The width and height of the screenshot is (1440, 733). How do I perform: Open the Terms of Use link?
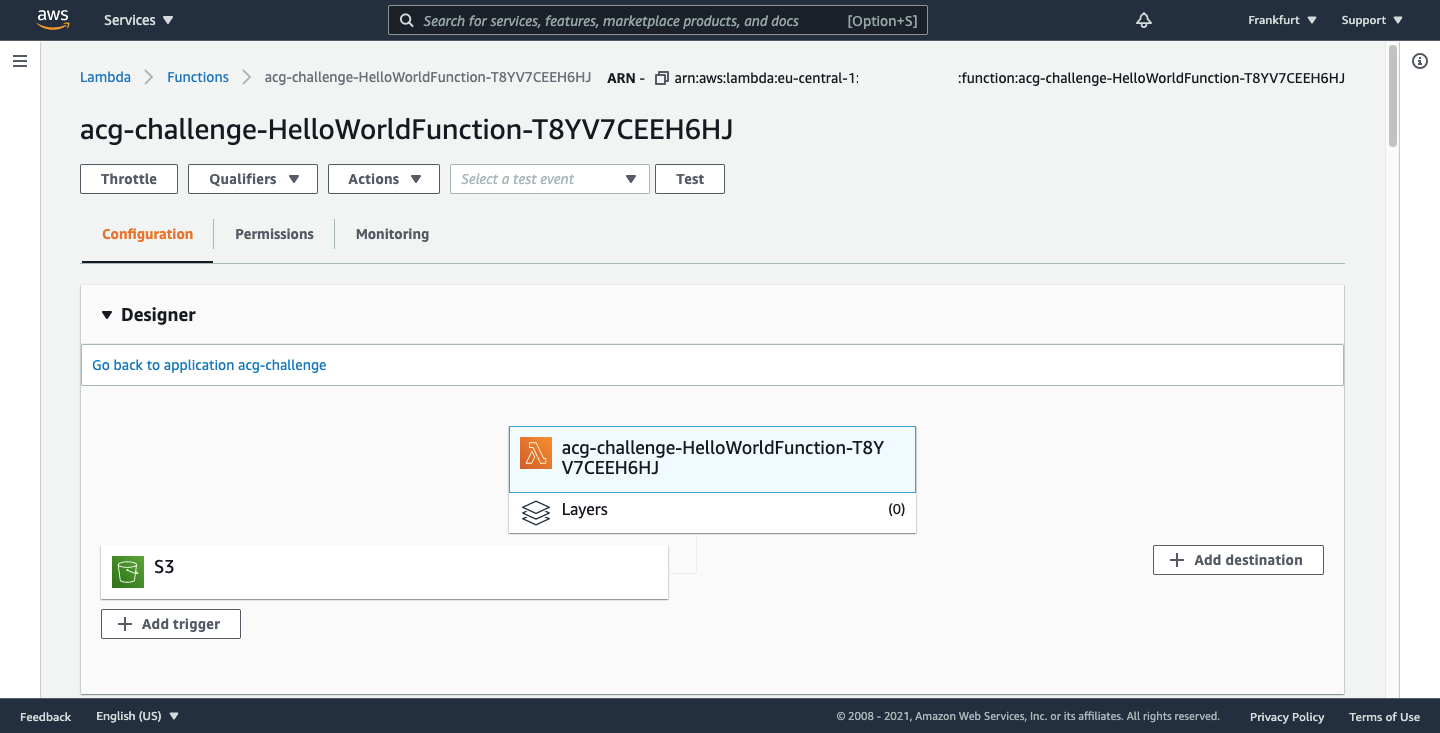click(x=1384, y=717)
